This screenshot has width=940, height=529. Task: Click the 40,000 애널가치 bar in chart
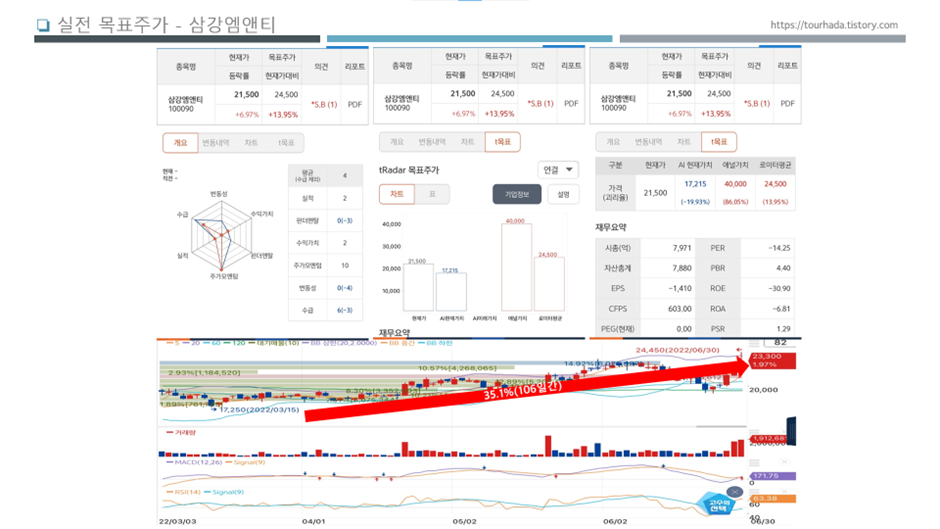coord(516,267)
